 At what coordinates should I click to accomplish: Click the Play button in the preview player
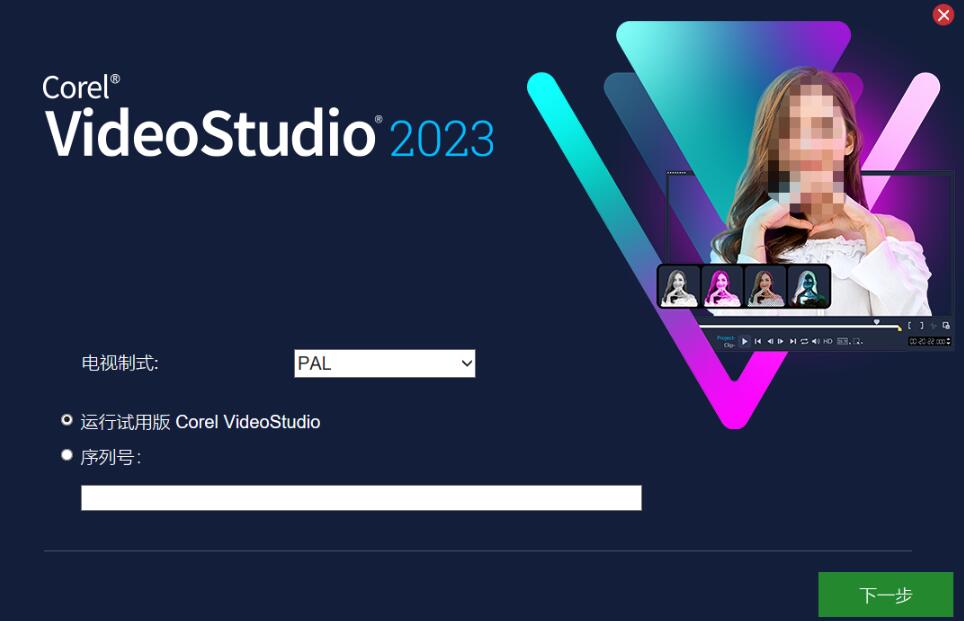click(x=745, y=341)
